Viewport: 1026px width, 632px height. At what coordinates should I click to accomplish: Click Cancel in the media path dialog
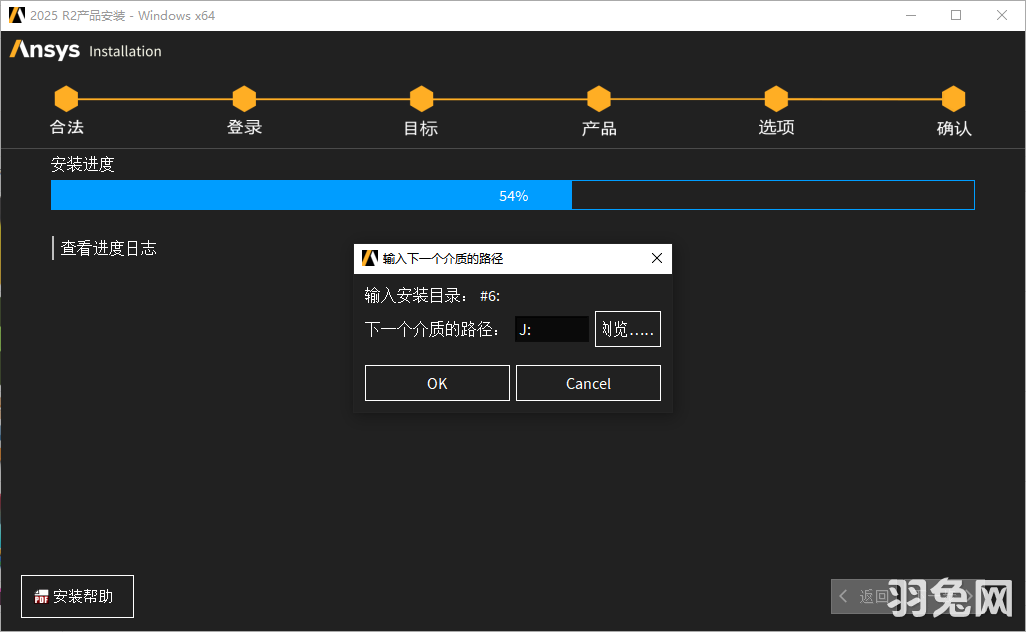tap(588, 382)
